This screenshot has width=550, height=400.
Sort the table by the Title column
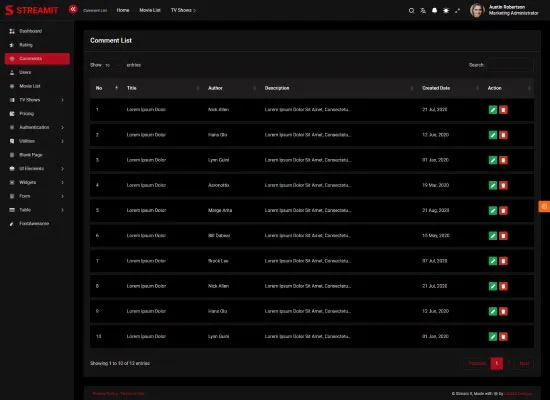pos(162,88)
